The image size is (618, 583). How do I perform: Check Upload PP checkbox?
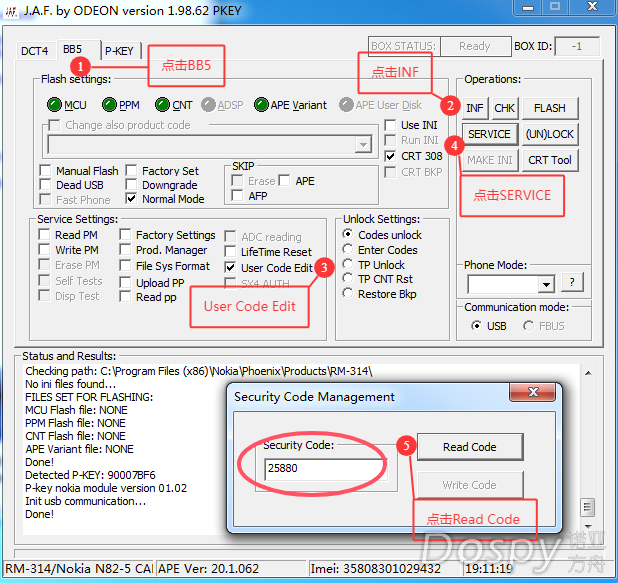(125, 282)
